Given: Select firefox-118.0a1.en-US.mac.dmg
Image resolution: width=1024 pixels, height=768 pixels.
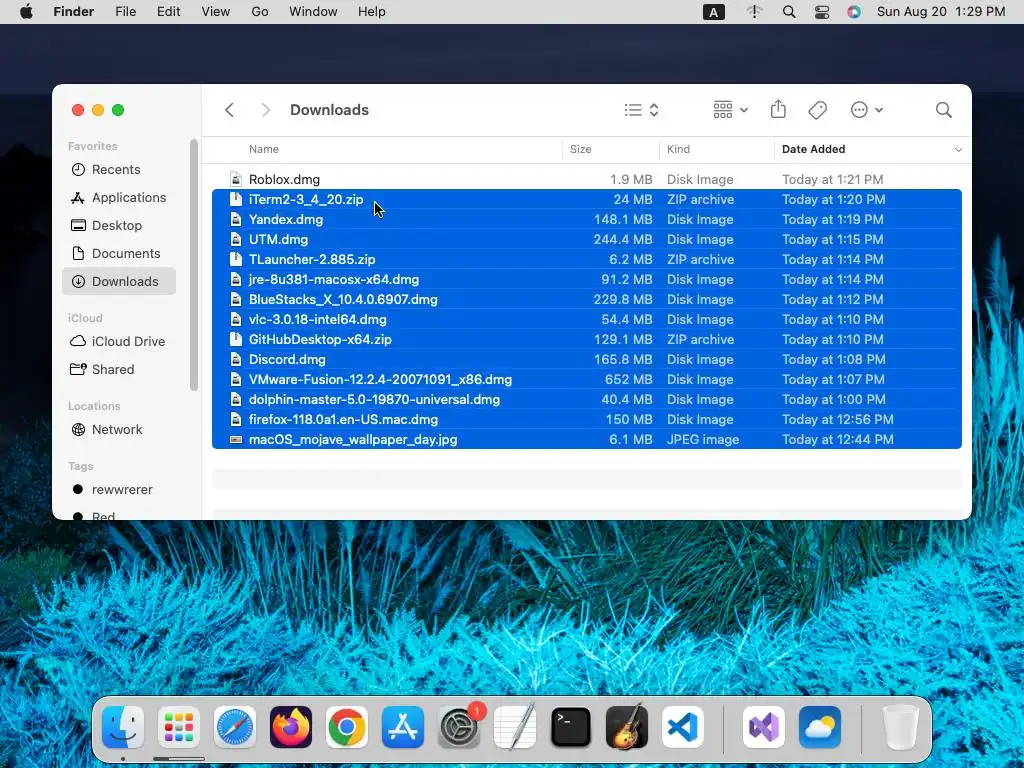Looking at the screenshot, I should pyautogui.click(x=586, y=420).
